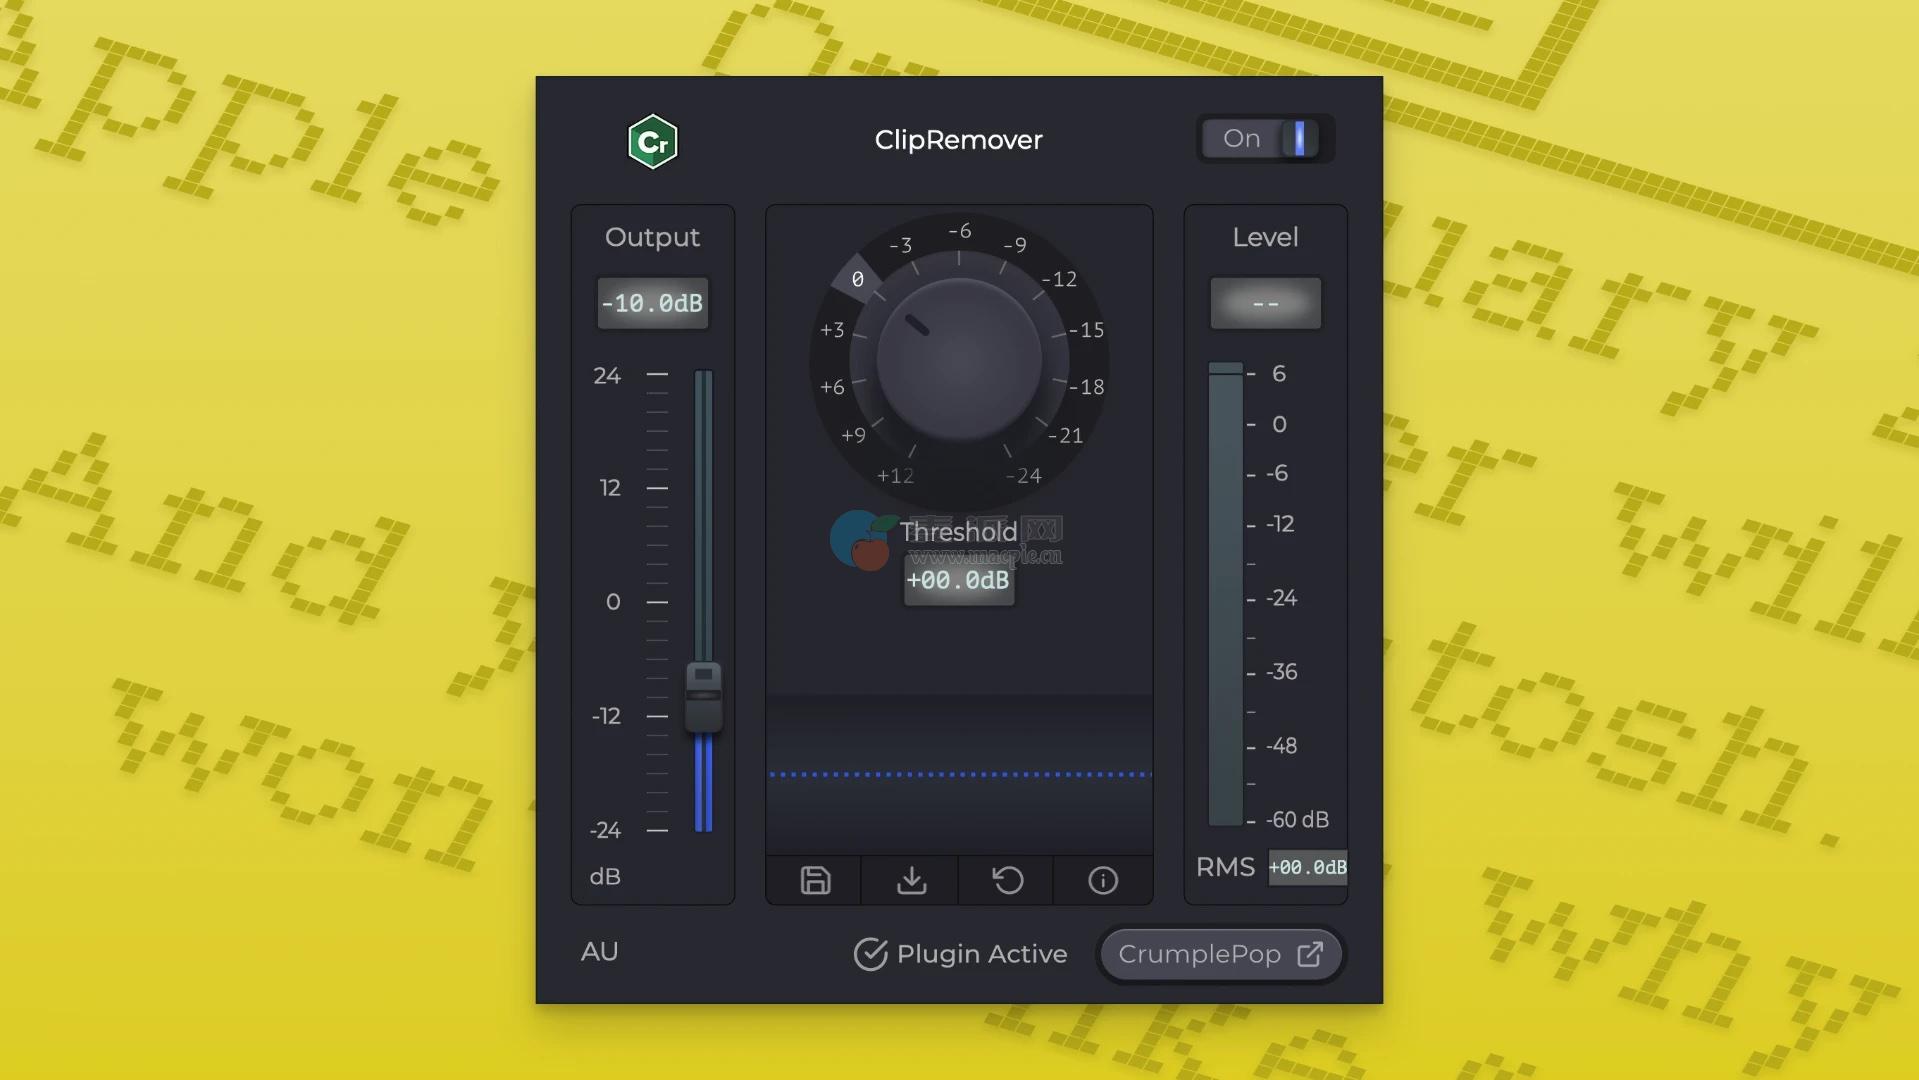1919x1080 pixels.
Task: Click the Output fader handle
Action: (x=703, y=696)
